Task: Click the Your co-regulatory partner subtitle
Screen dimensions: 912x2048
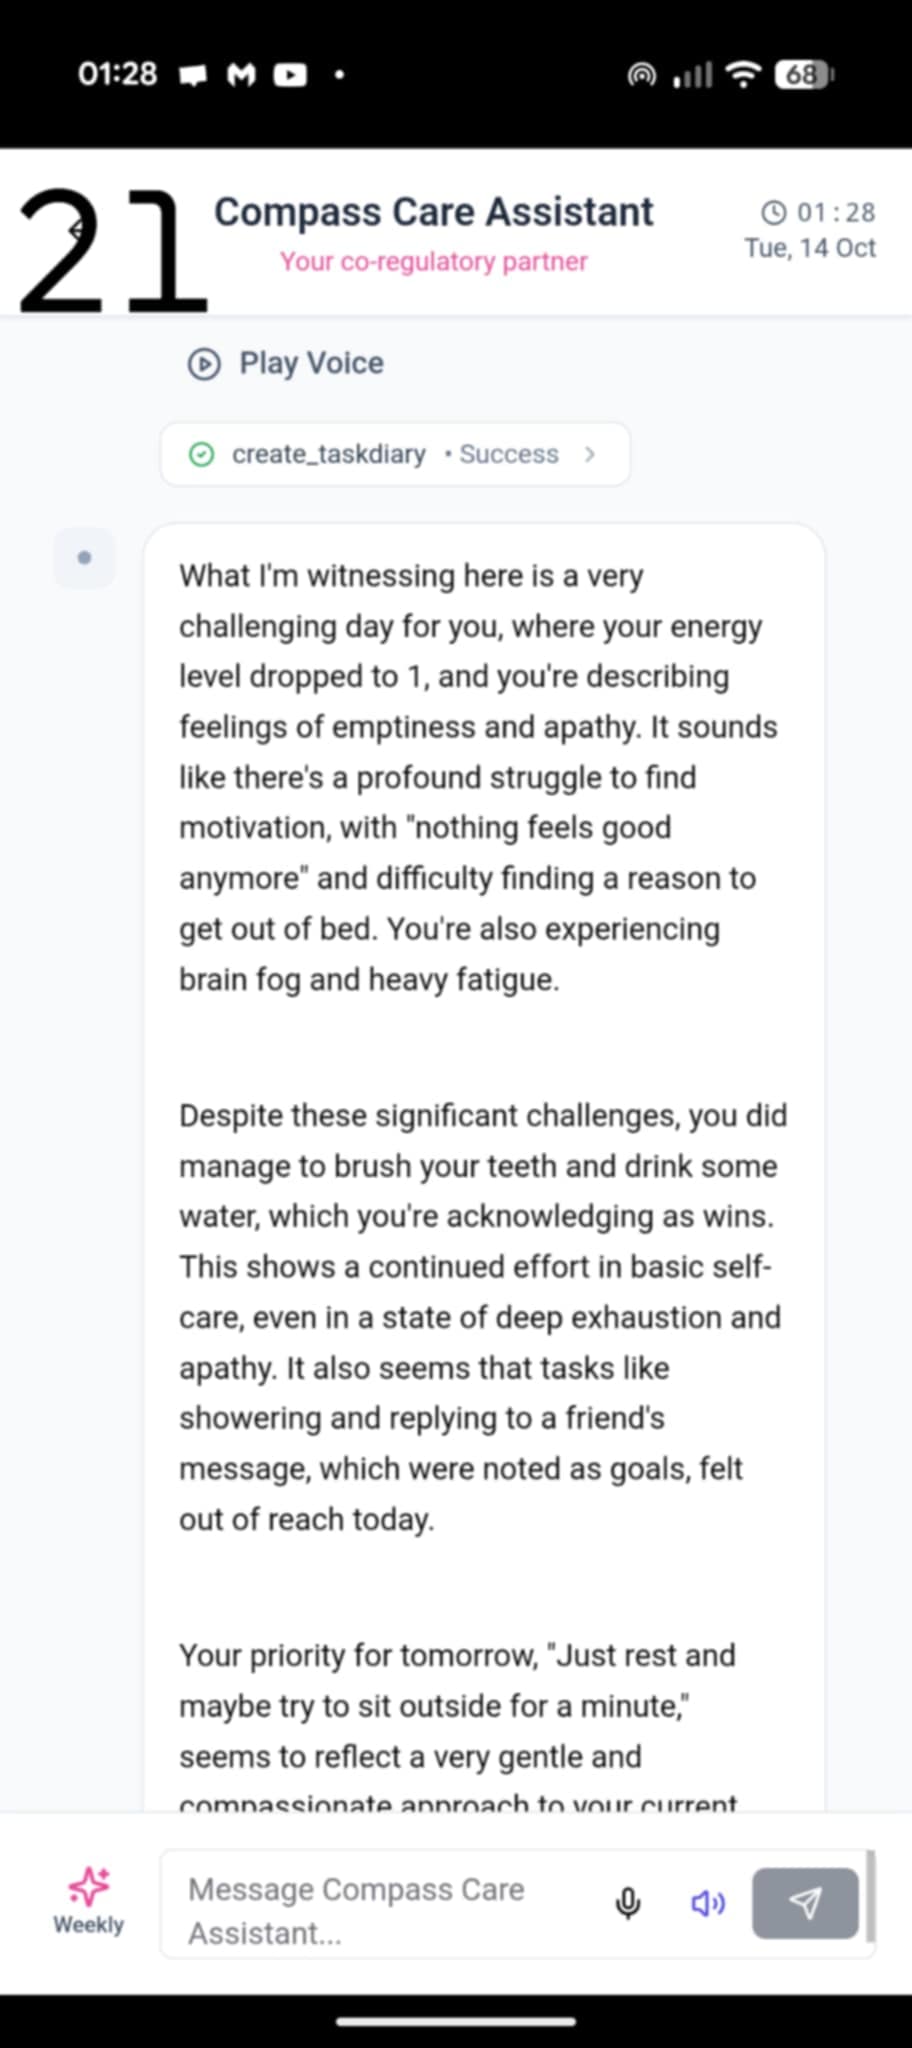Action: point(433,262)
